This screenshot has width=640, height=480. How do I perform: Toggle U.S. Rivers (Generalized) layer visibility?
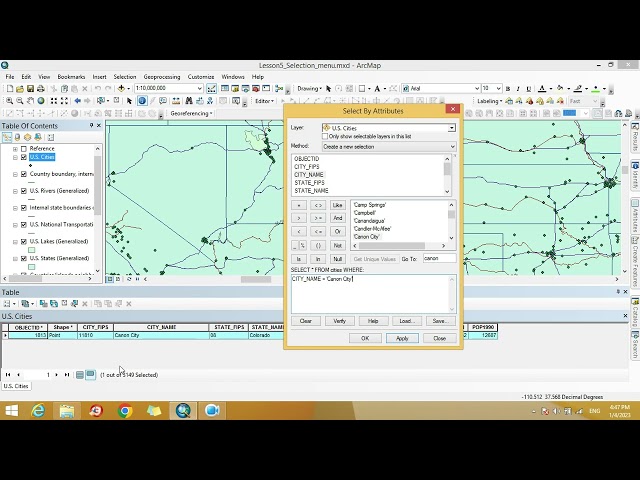tap(24, 191)
